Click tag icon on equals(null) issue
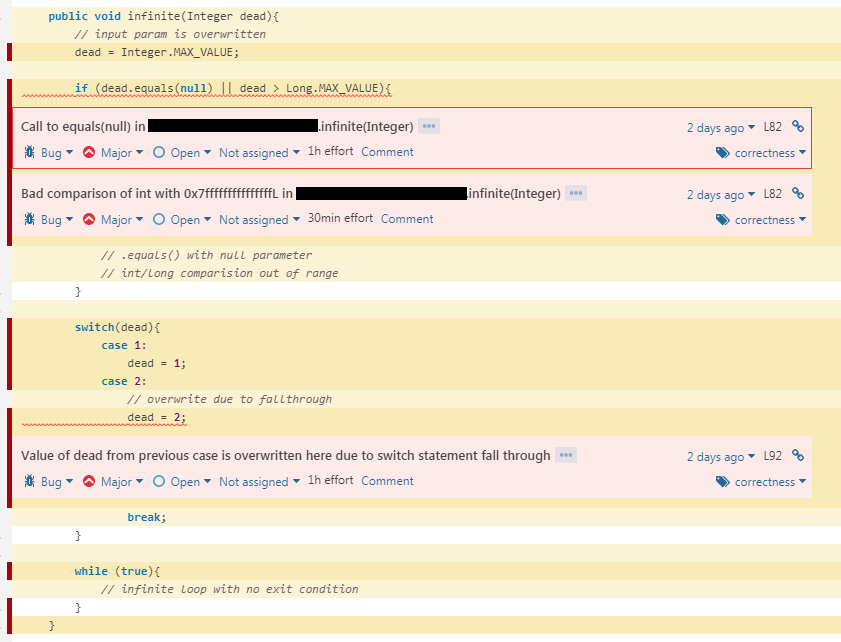This screenshot has height=642, width=841. [x=722, y=153]
